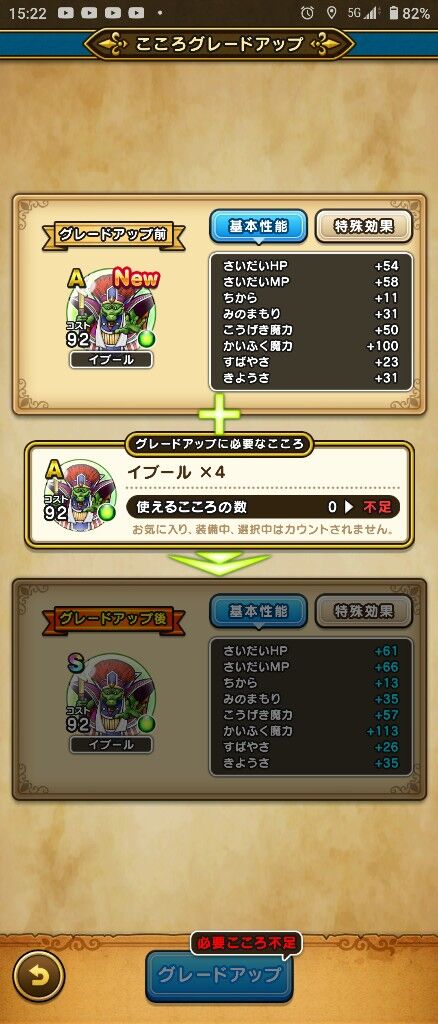The height and width of the screenshot is (1024, 438).
Task: Tap the 5G signal strength icon
Action: coord(363,13)
